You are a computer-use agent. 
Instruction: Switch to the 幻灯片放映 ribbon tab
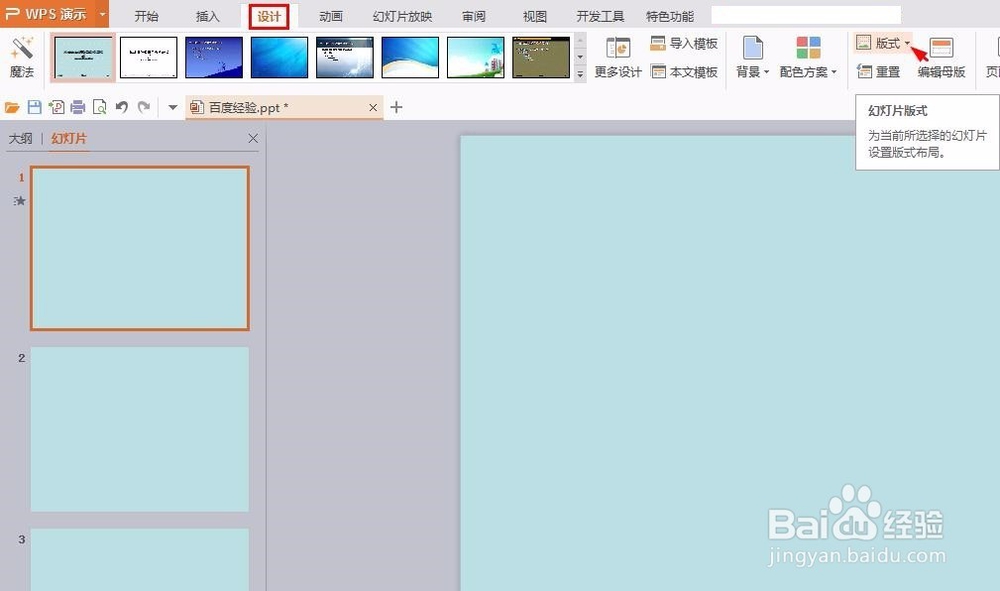[x=402, y=17]
